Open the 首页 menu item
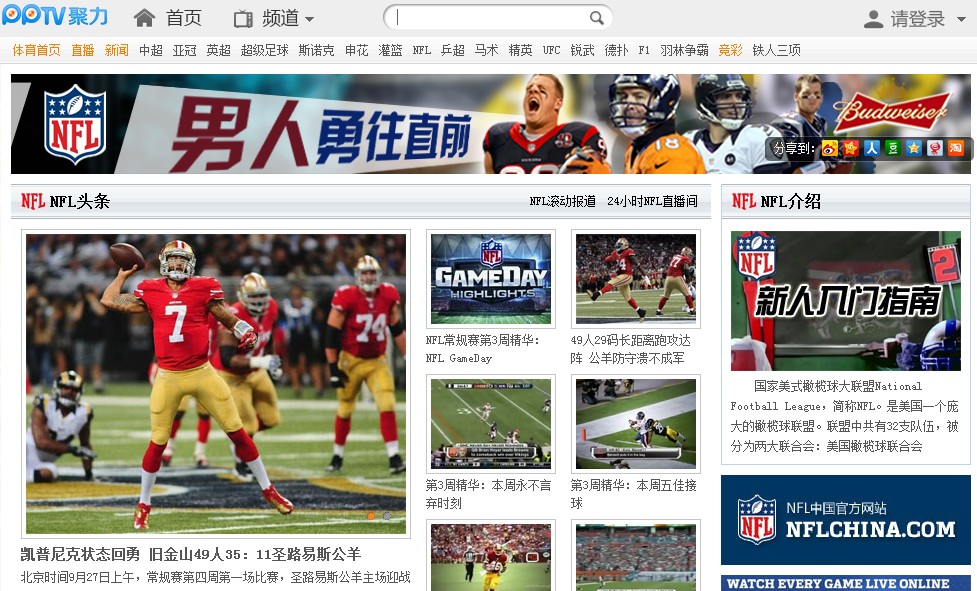The image size is (977, 591). click(x=183, y=18)
